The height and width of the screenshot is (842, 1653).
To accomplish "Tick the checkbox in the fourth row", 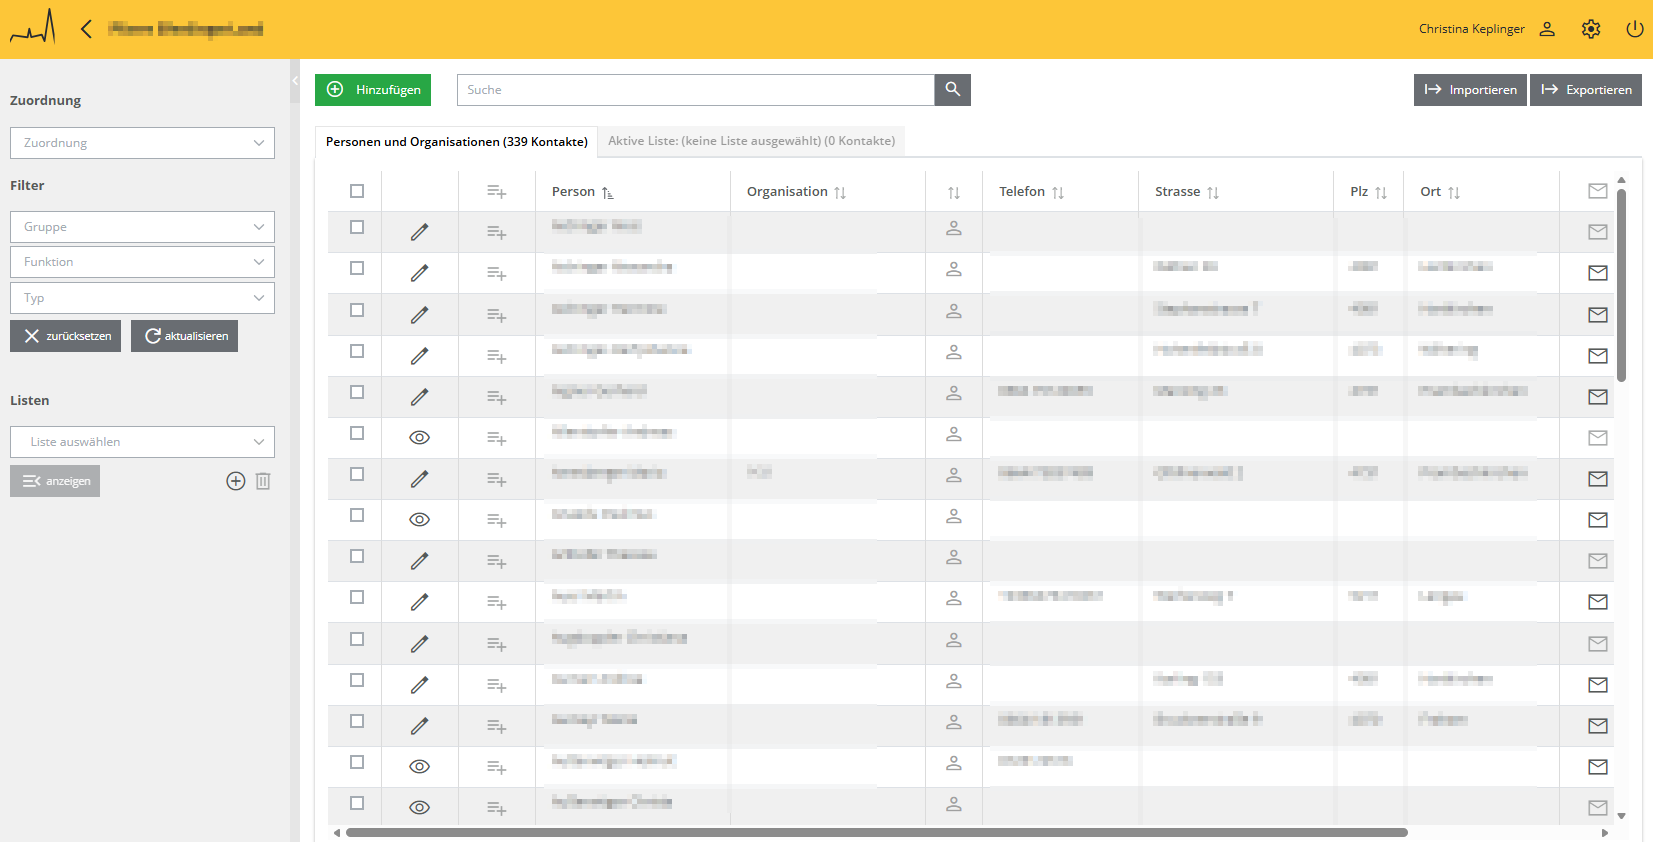I will (x=357, y=351).
